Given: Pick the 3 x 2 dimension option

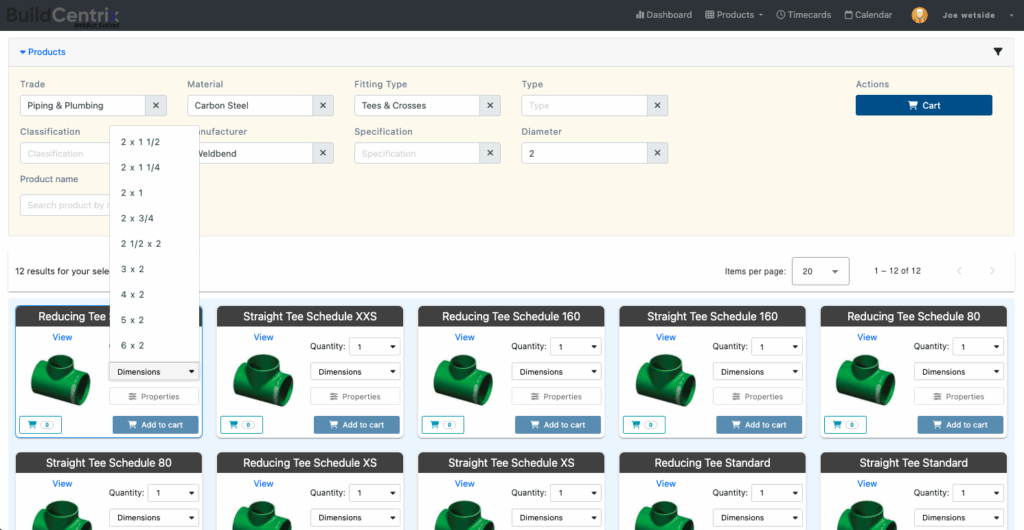Looking at the screenshot, I should [x=133, y=270].
